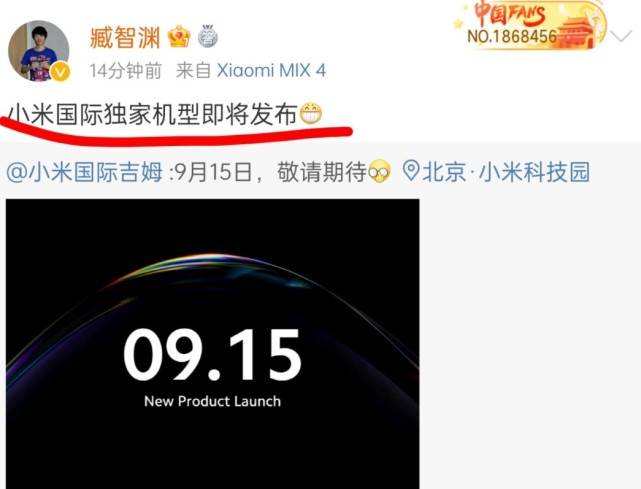This screenshot has width=641, height=489.
Task: Tap the location pin icon
Action: [x=411, y=171]
